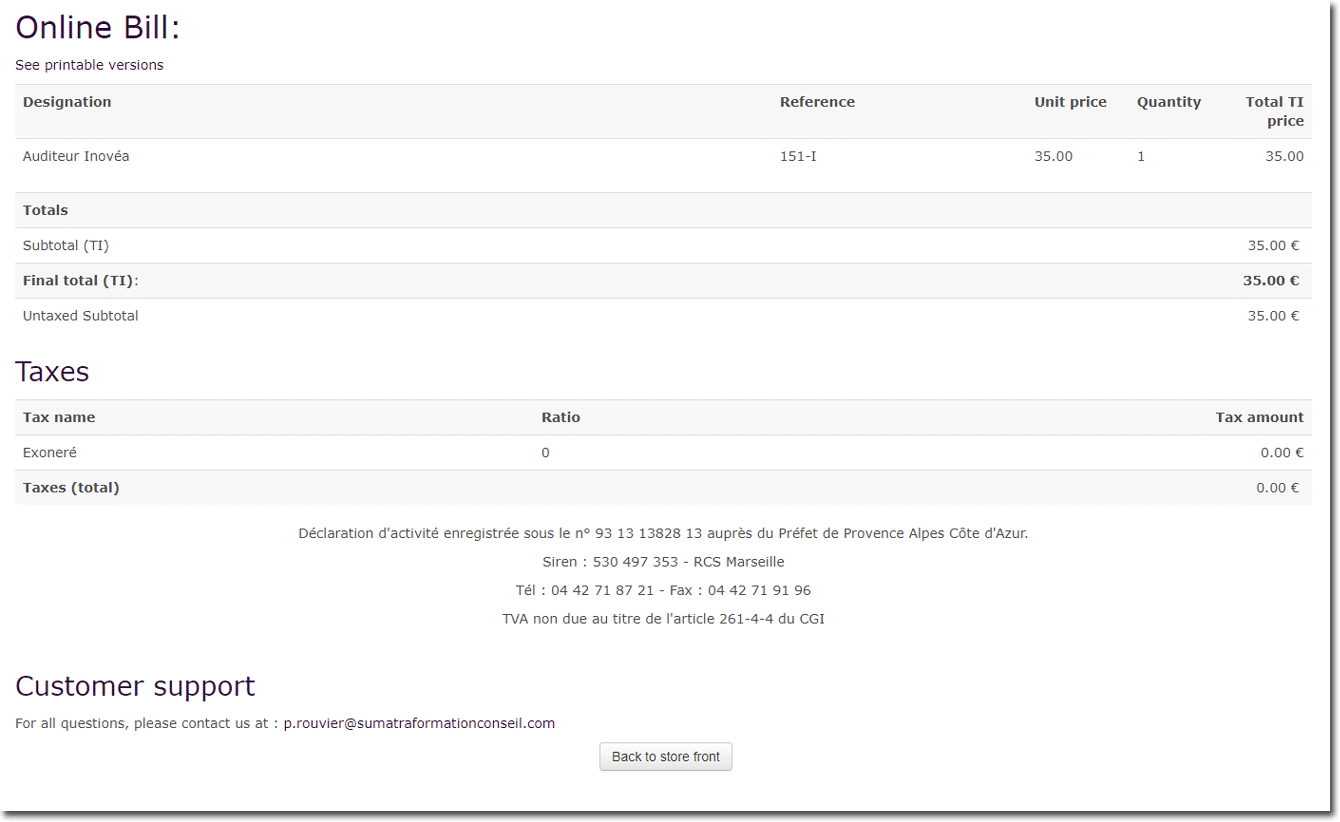Click the Final total (TI) row label
This screenshot has height=822, width=1340.
pyautogui.click(x=80, y=281)
